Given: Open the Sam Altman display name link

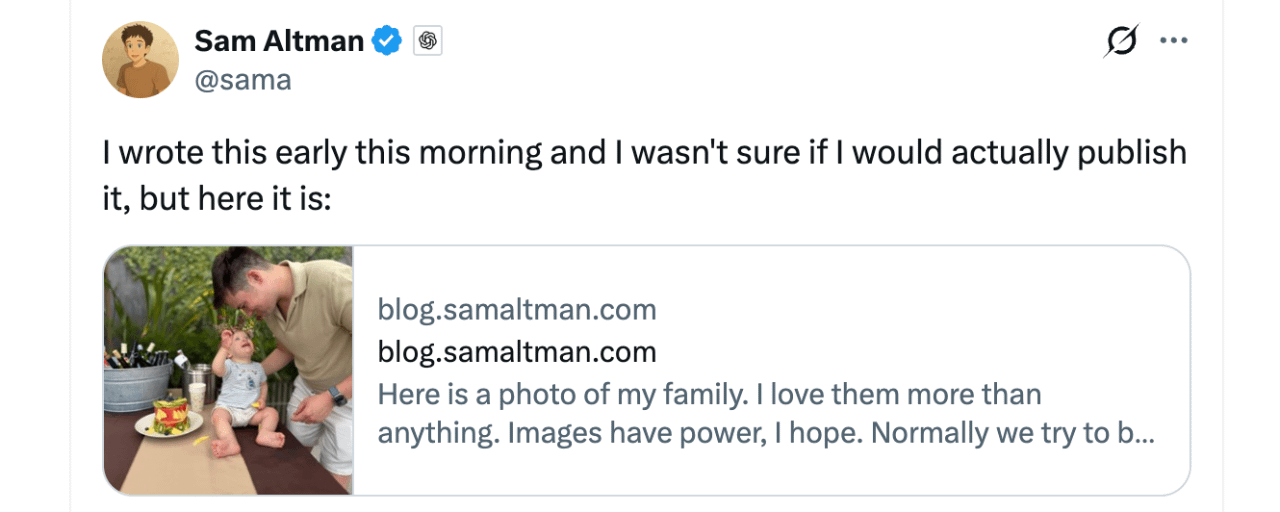Looking at the screenshot, I should (278, 41).
